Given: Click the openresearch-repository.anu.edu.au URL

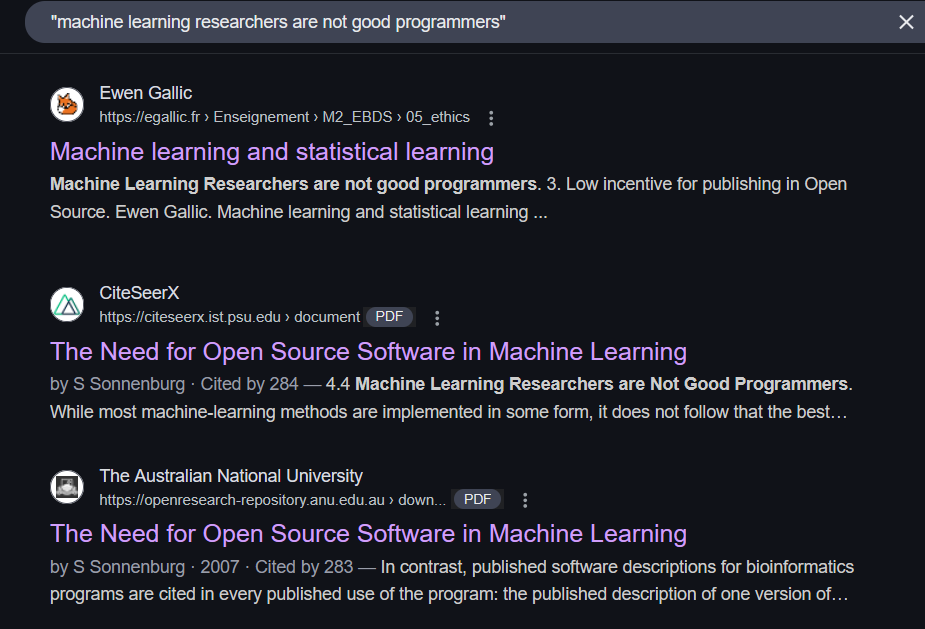Looking at the screenshot, I should click(272, 499).
